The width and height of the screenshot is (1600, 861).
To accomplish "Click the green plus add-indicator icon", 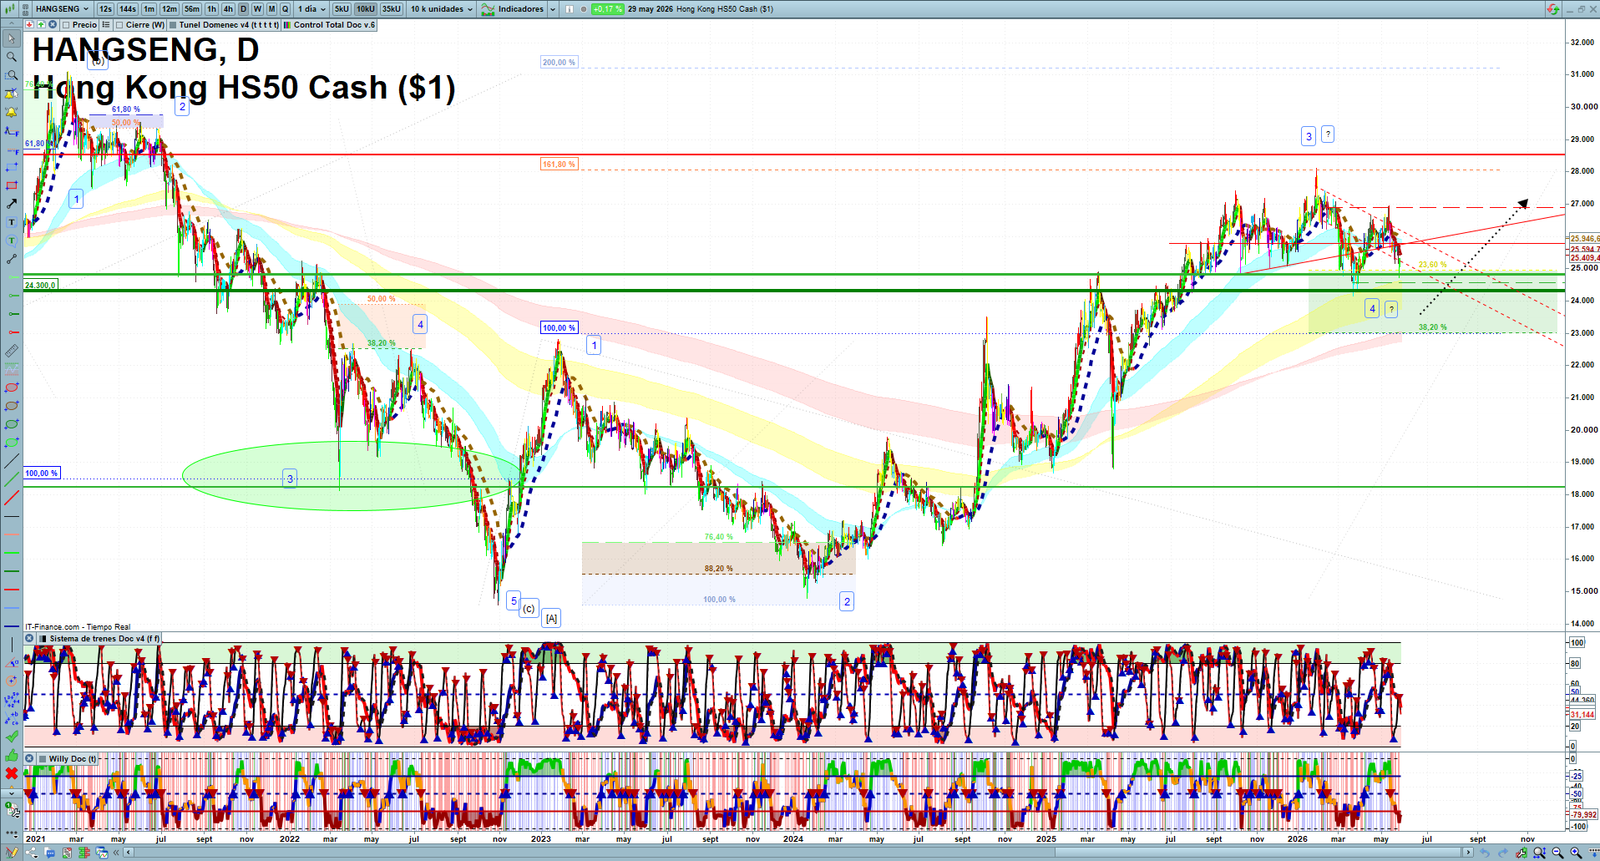I will coord(41,25).
